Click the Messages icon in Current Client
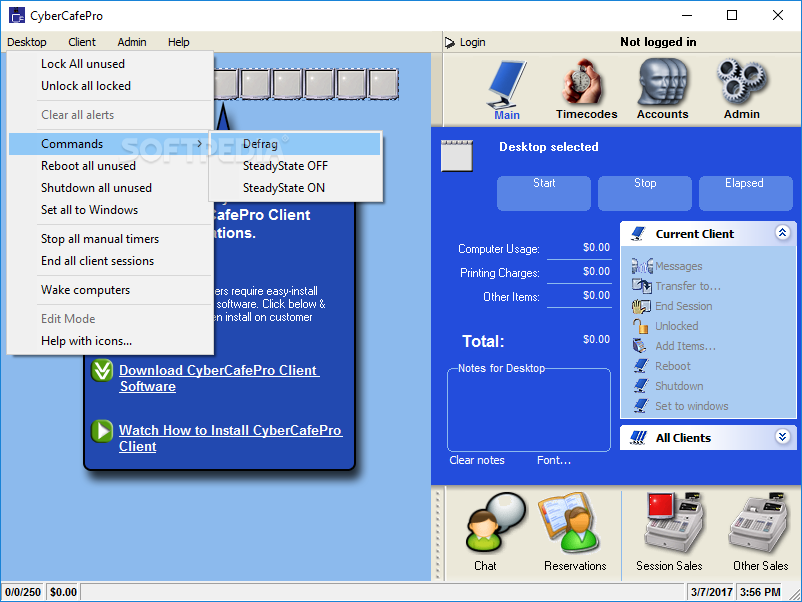Screen dimensions: 802x602 pyautogui.click(x=641, y=266)
